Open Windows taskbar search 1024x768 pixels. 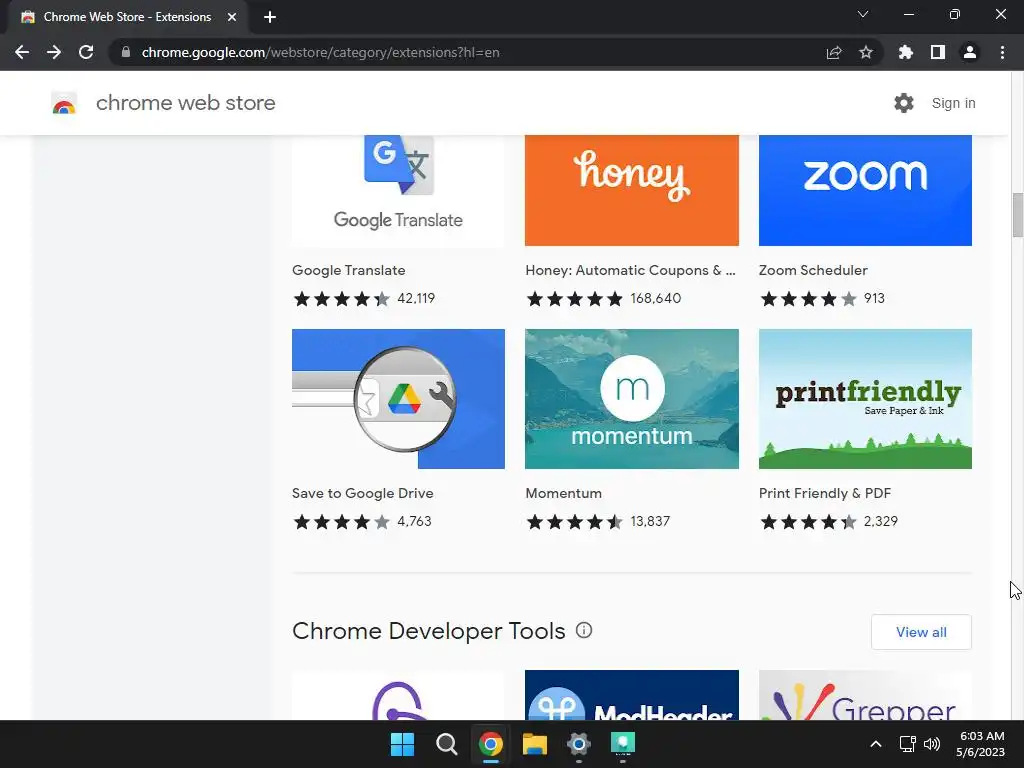pos(447,744)
